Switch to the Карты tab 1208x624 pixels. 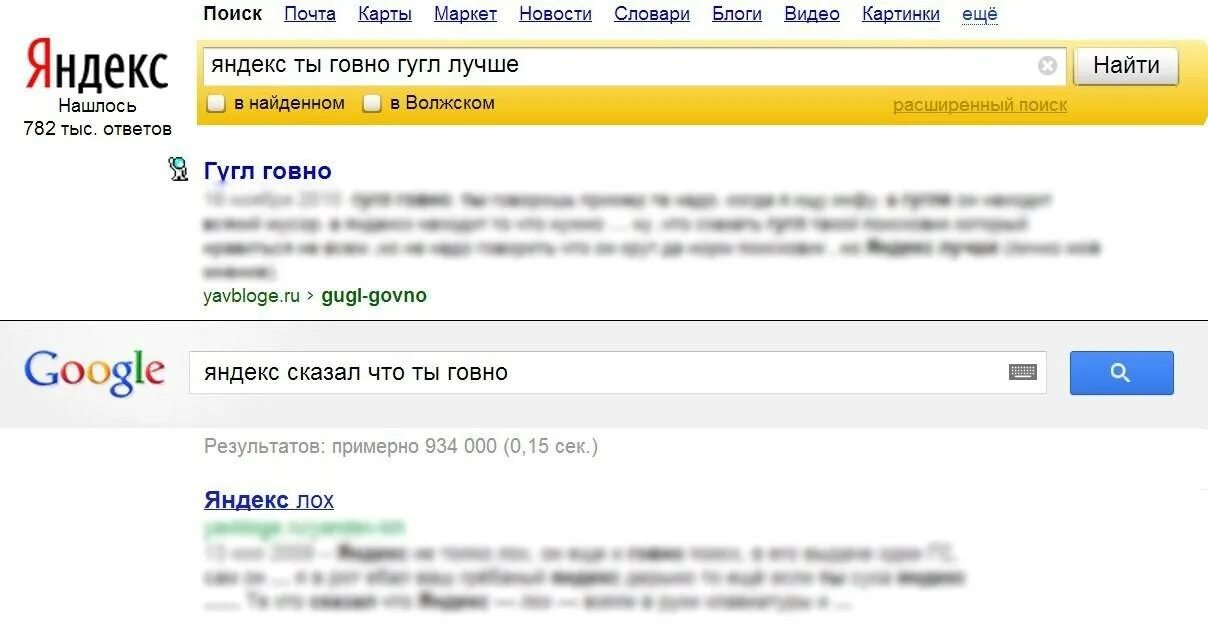click(x=385, y=14)
